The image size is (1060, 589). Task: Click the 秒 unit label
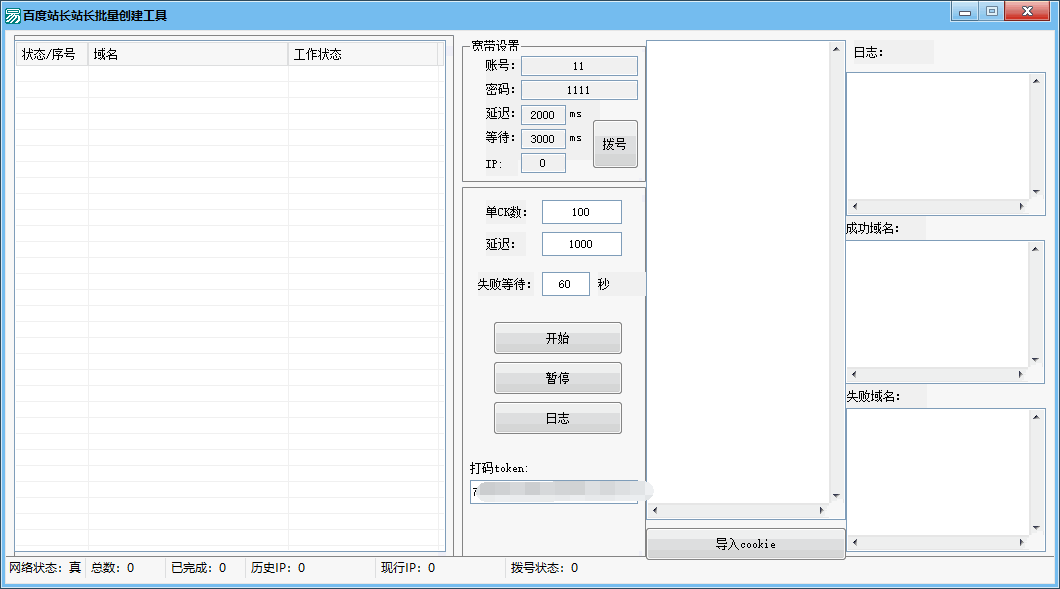(x=604, y=284)
